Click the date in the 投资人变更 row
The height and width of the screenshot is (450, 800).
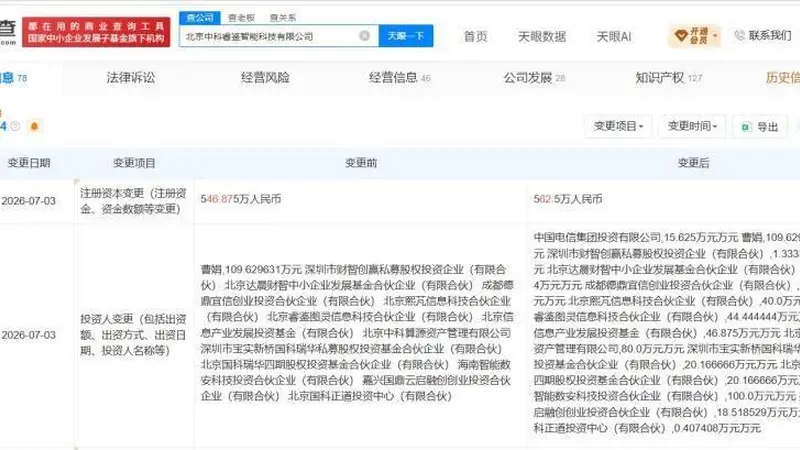pos(29,335)
